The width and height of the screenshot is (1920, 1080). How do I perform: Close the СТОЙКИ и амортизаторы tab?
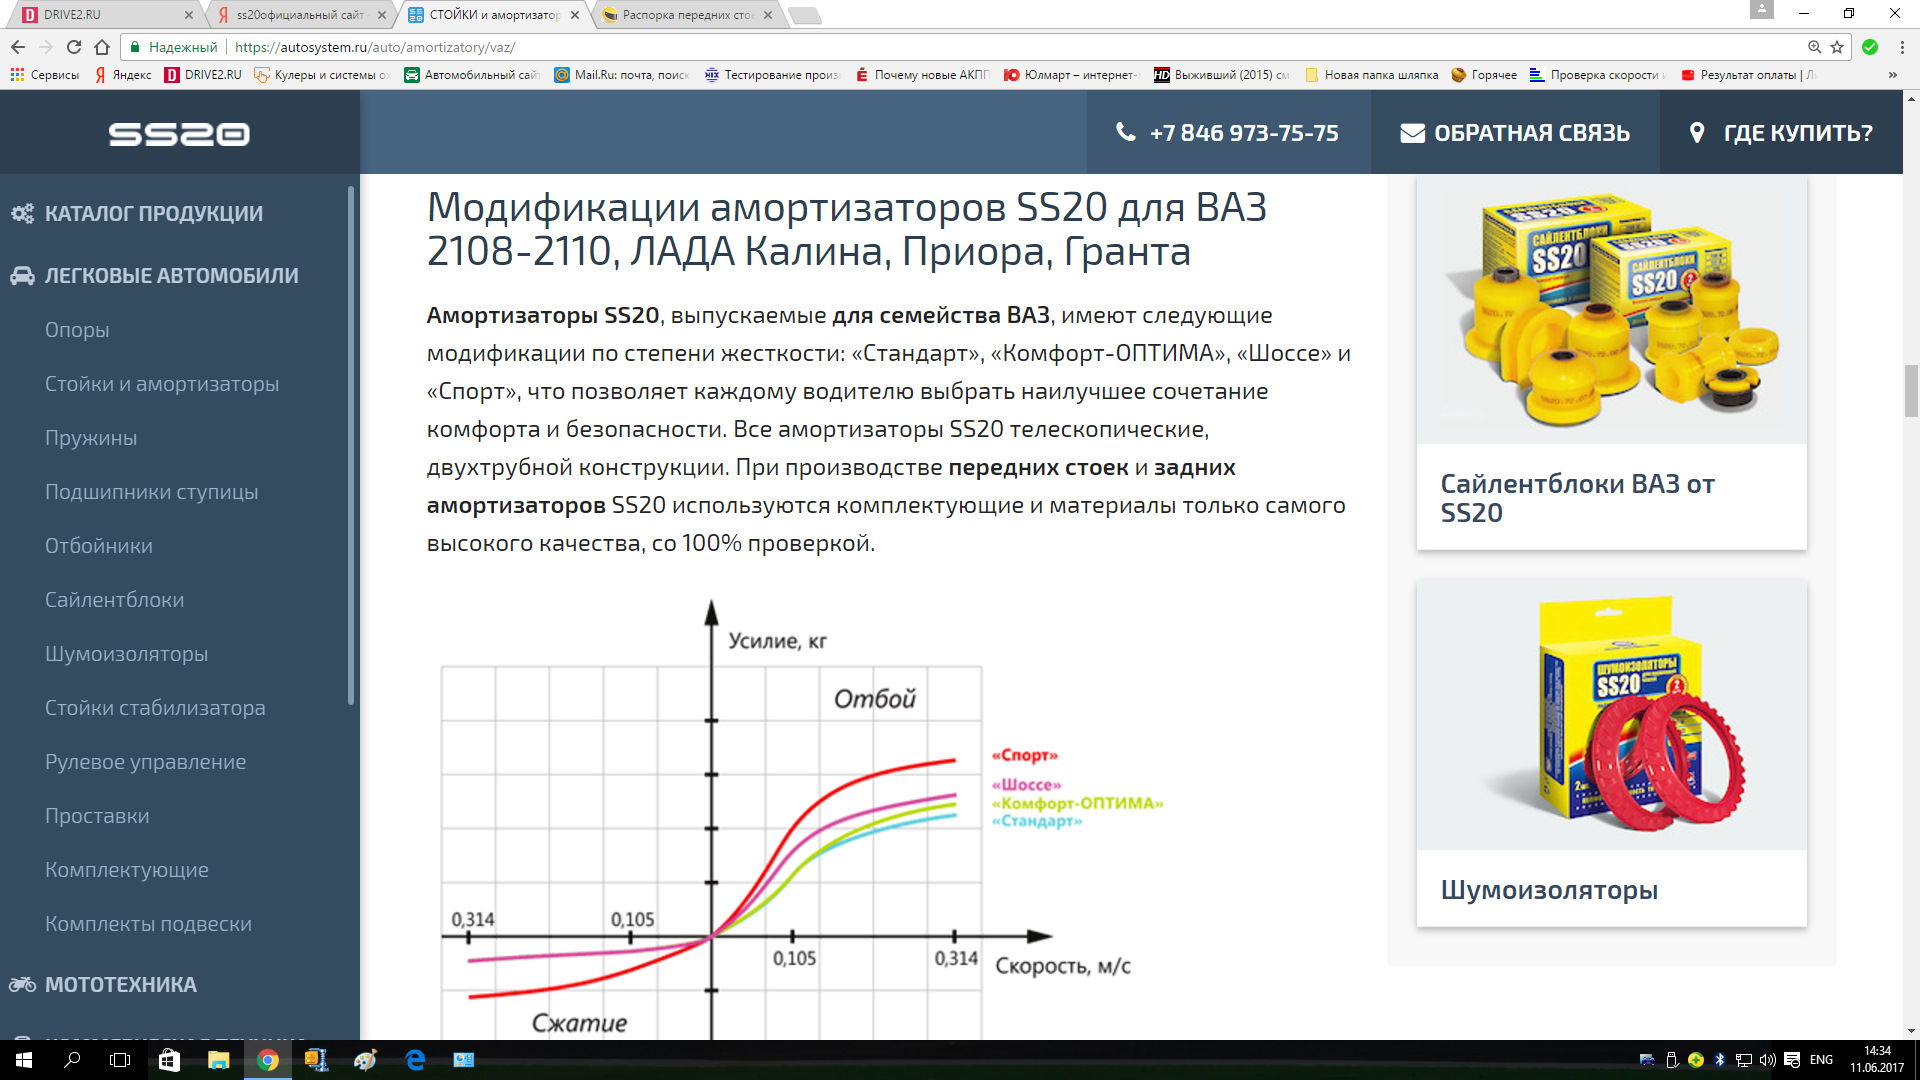click(x=575, y=15)
